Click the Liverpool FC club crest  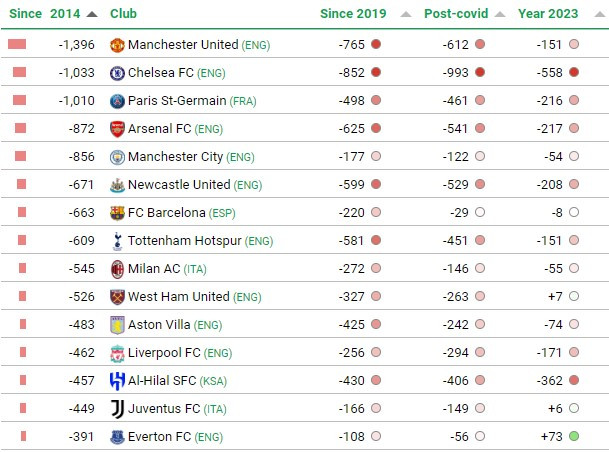tap(117, 353)
